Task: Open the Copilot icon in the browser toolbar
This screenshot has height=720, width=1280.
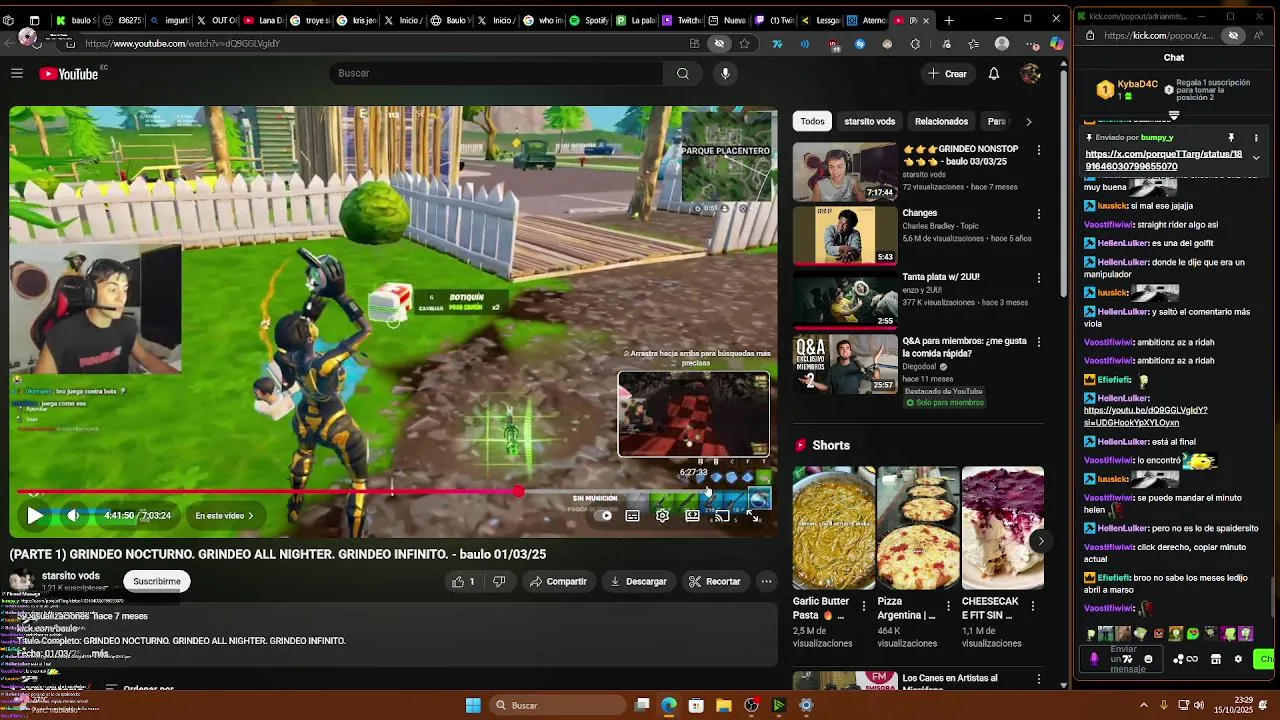Action: (1057, 43)
